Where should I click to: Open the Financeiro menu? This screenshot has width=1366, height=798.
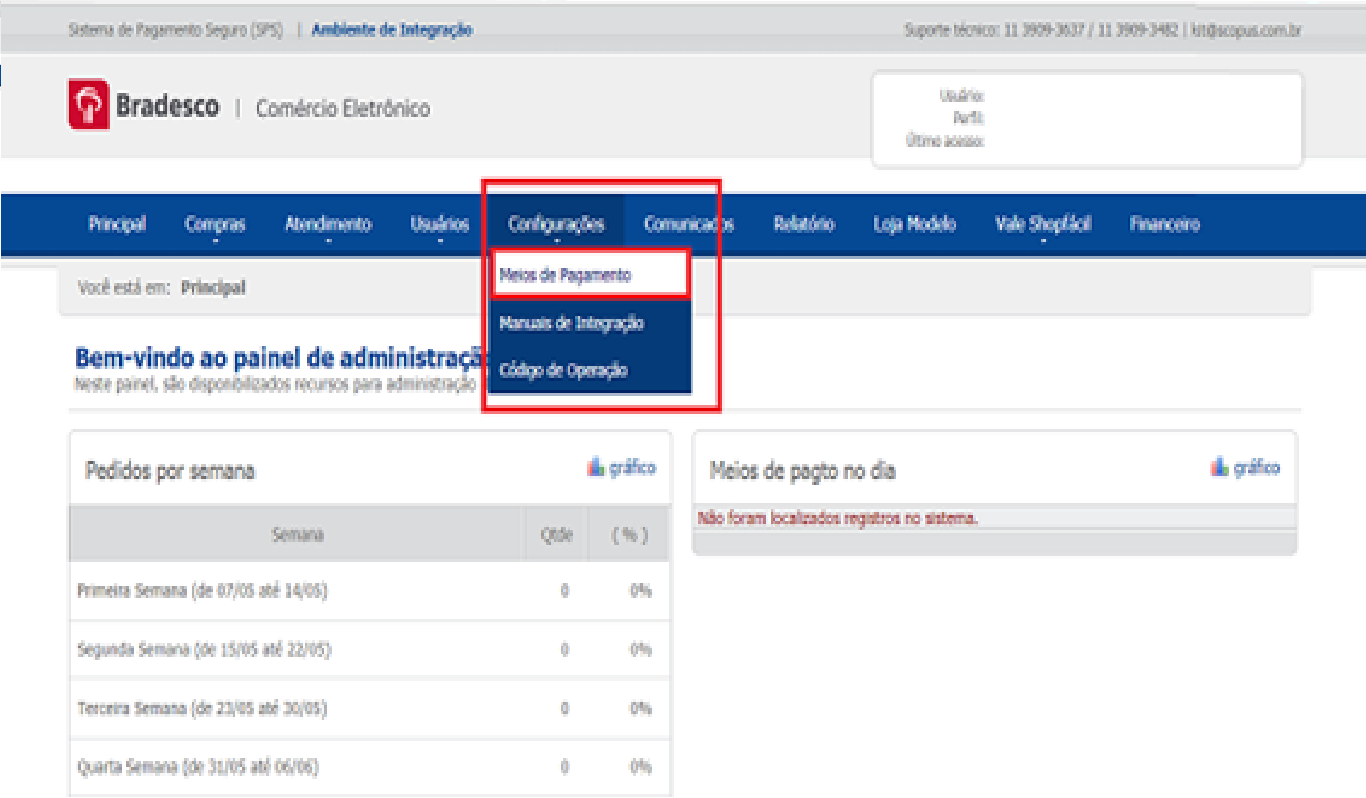1165,224
